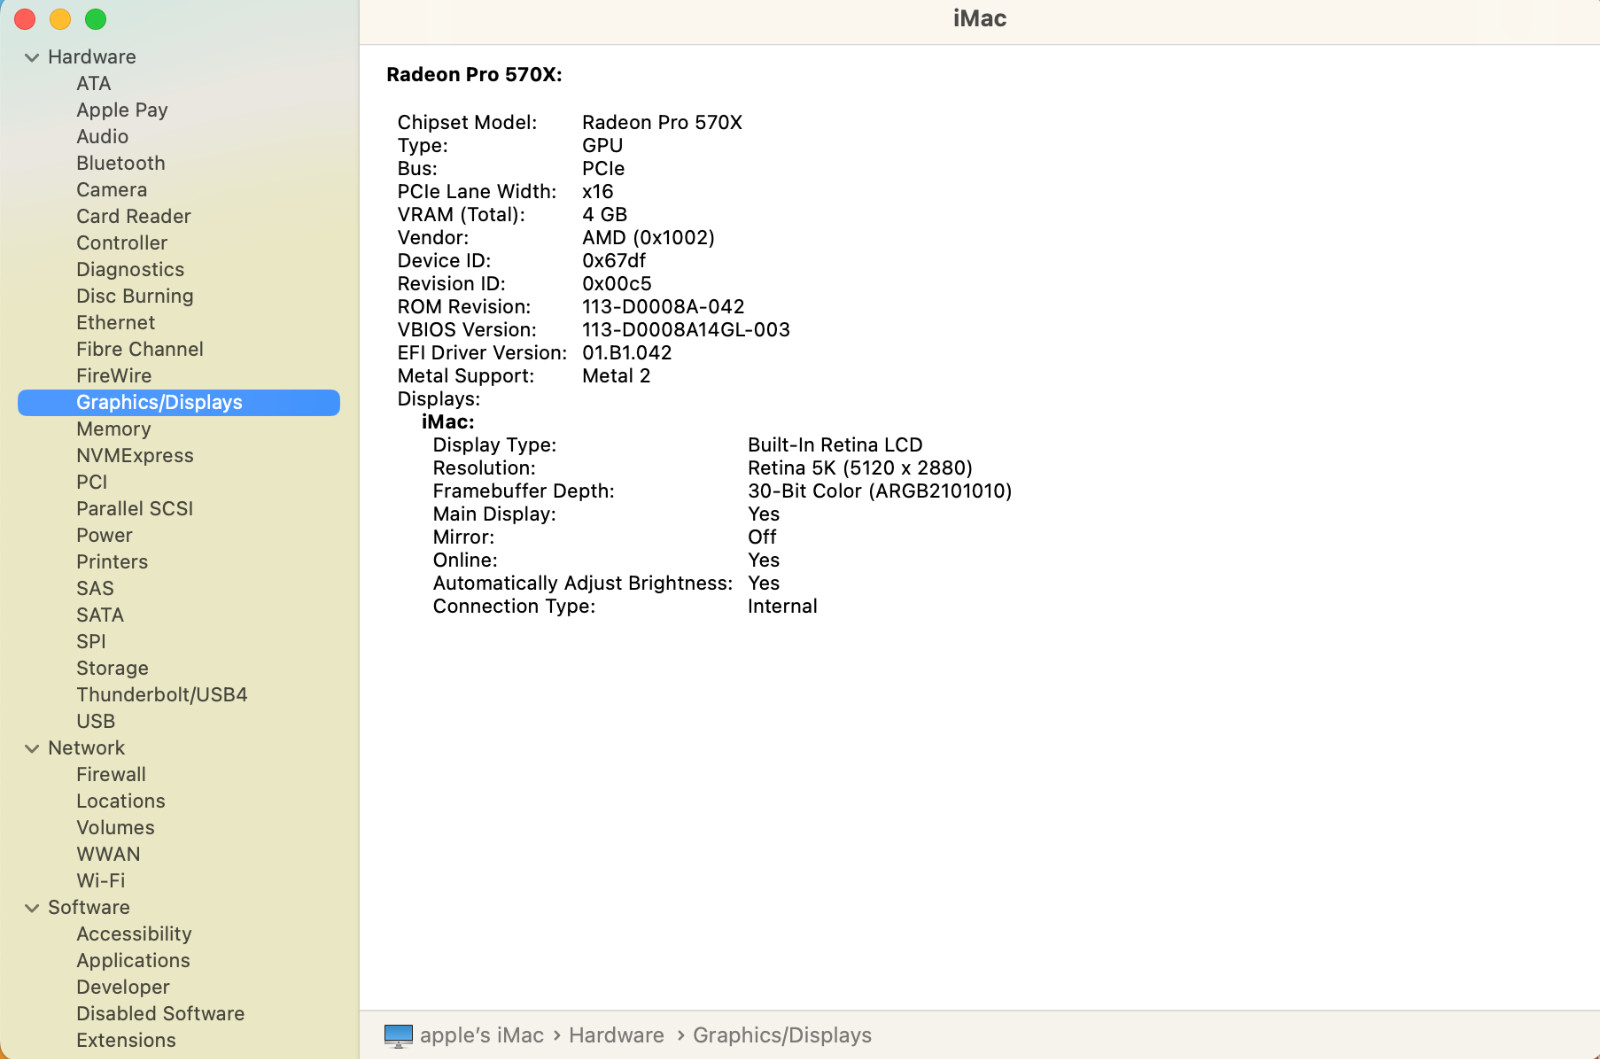The image size is (1600, 1059).
Task: Click the PCIe Lane Width value x16
Action: (x=598, y=192)
